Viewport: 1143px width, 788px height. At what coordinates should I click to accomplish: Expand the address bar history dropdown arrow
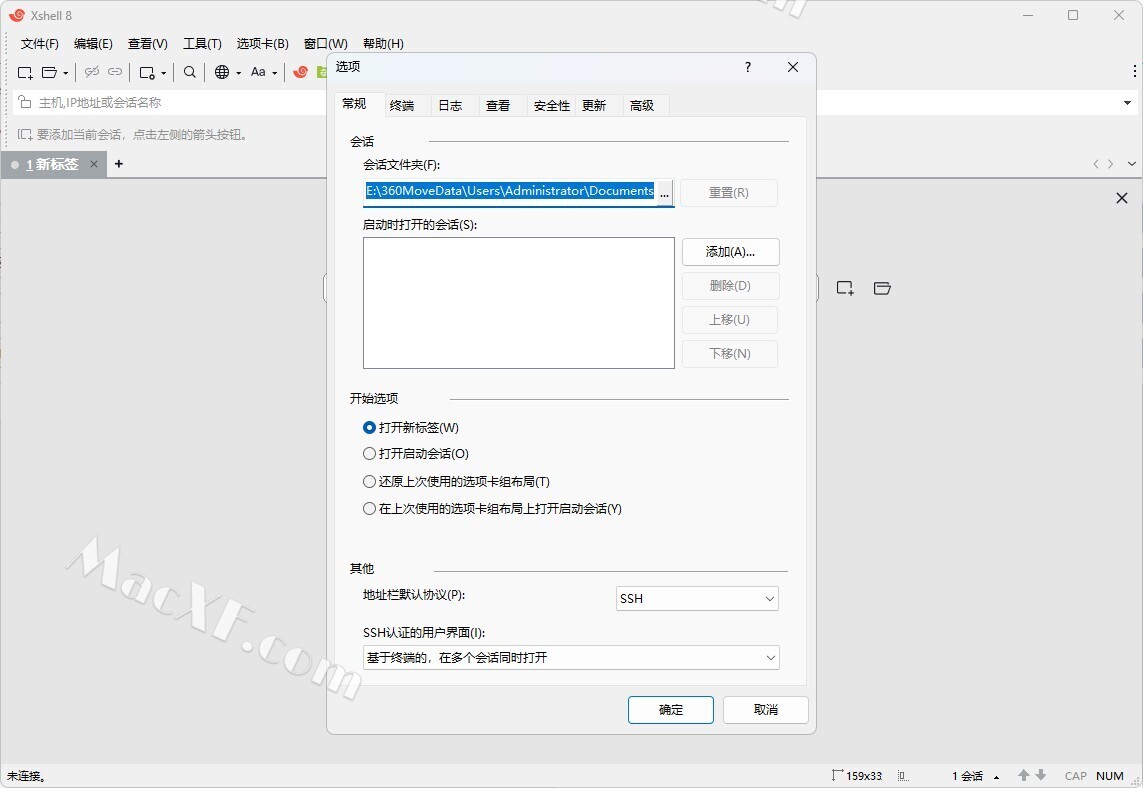click(x=1127, y=103)
